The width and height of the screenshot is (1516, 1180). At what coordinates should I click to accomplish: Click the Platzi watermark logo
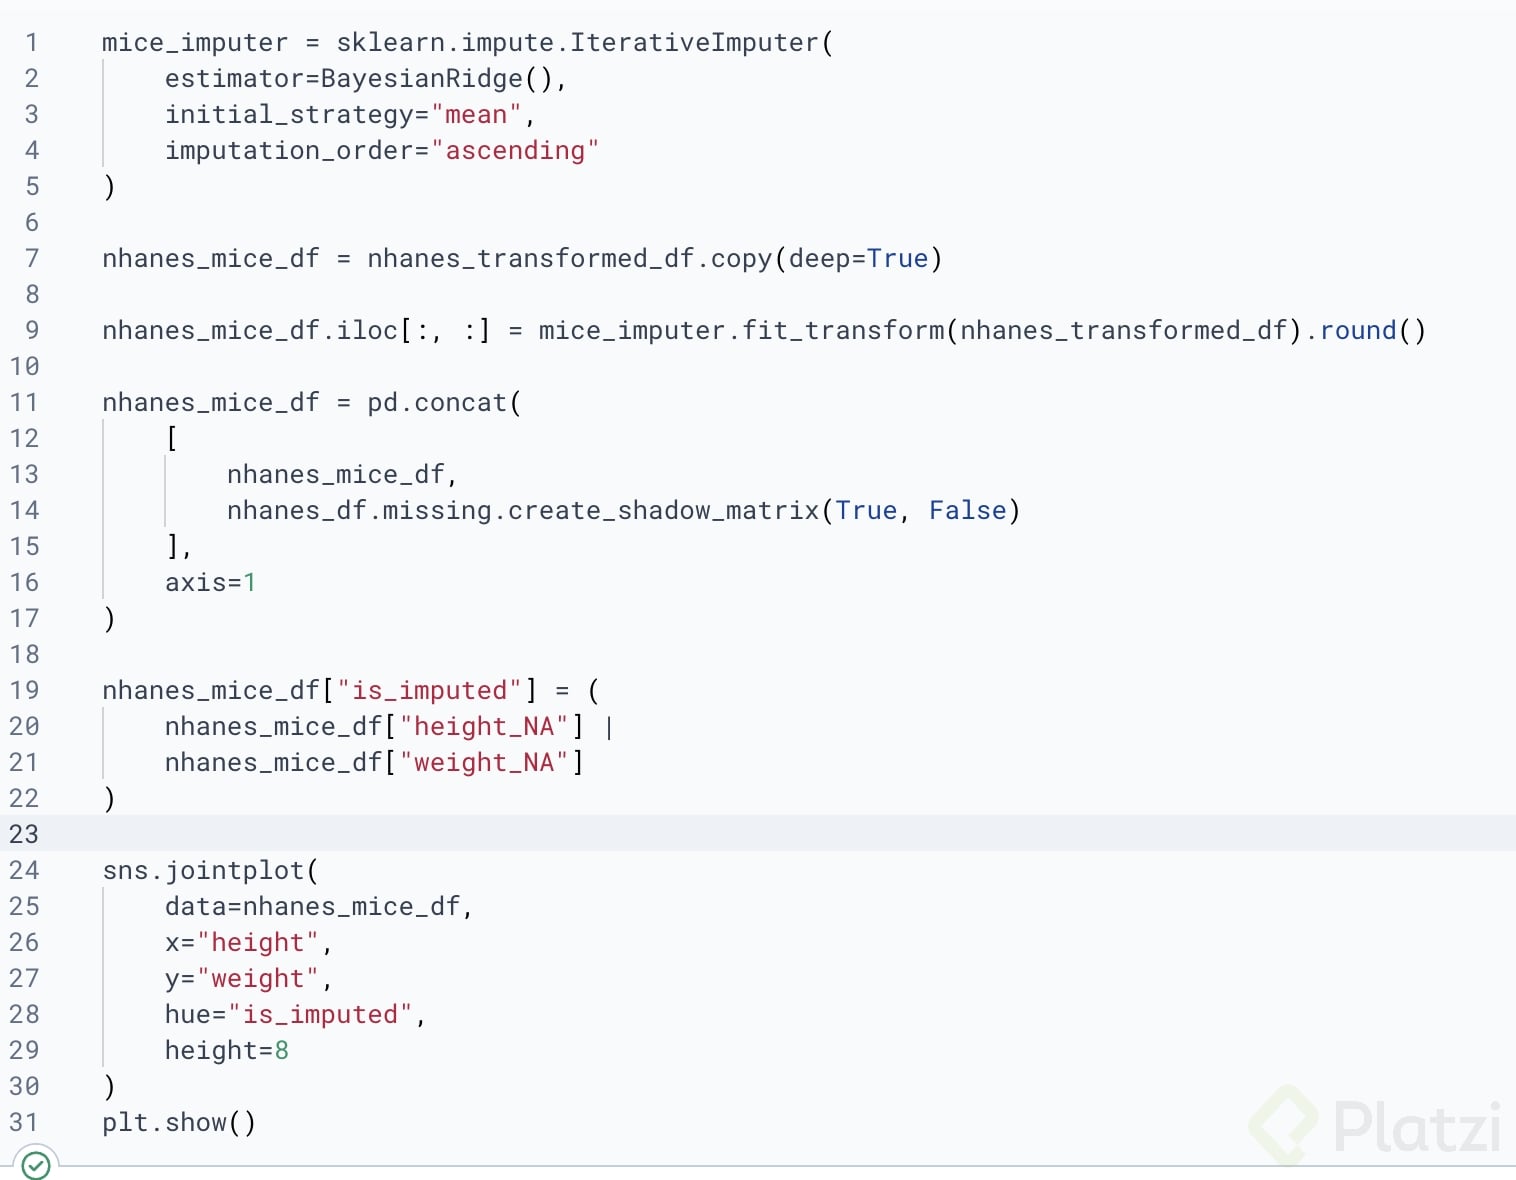(x=1376, y=1126)
